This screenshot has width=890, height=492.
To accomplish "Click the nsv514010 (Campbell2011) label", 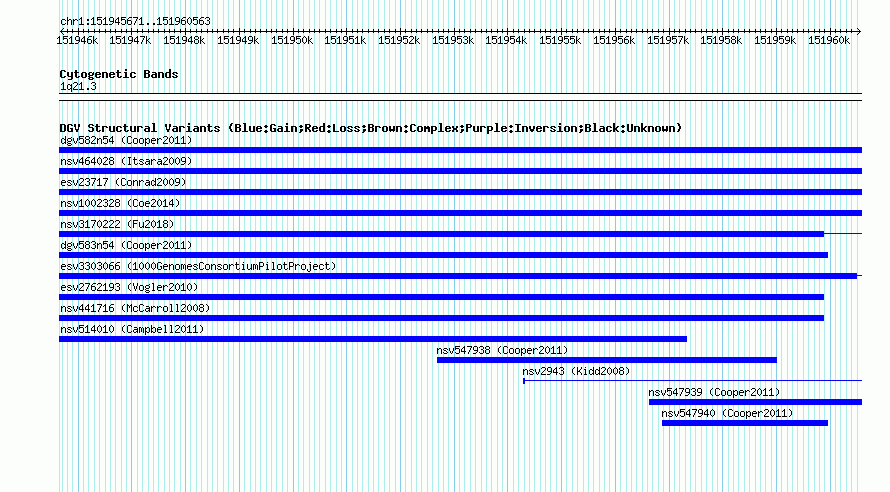I will [x=132, y=329].
